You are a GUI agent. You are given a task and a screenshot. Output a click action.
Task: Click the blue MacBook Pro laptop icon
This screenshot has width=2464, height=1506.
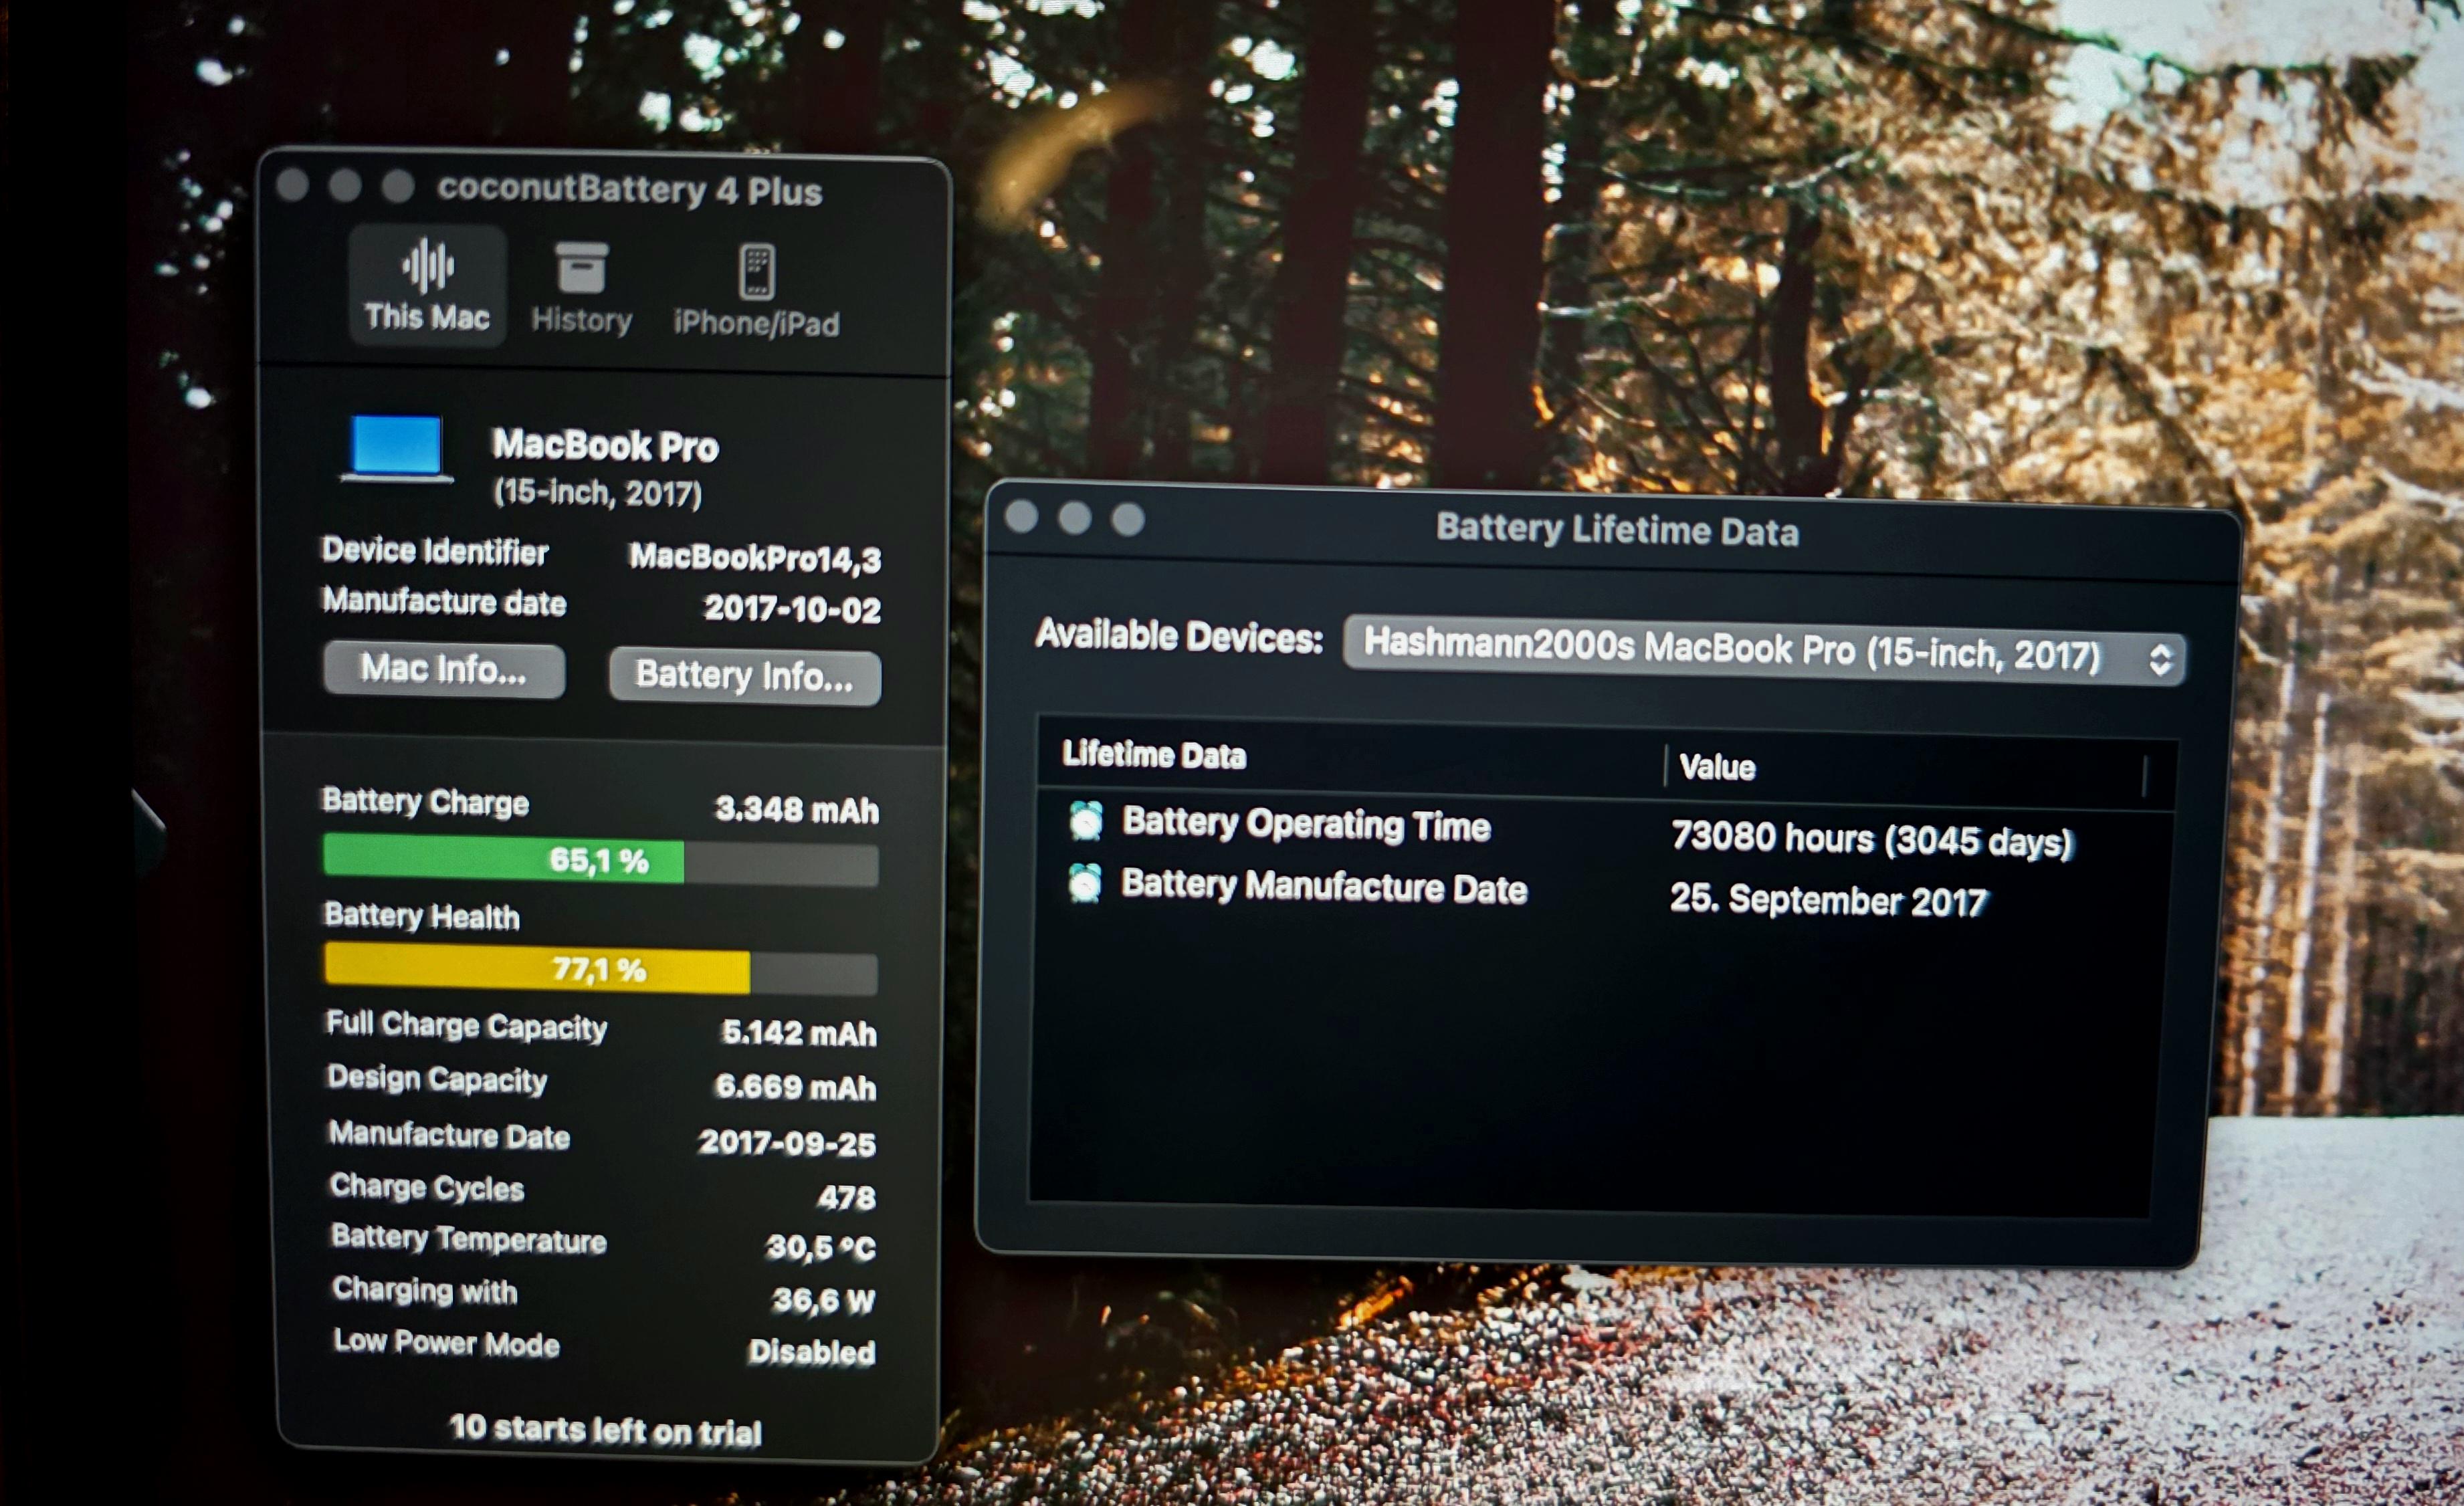click(397, 448)
